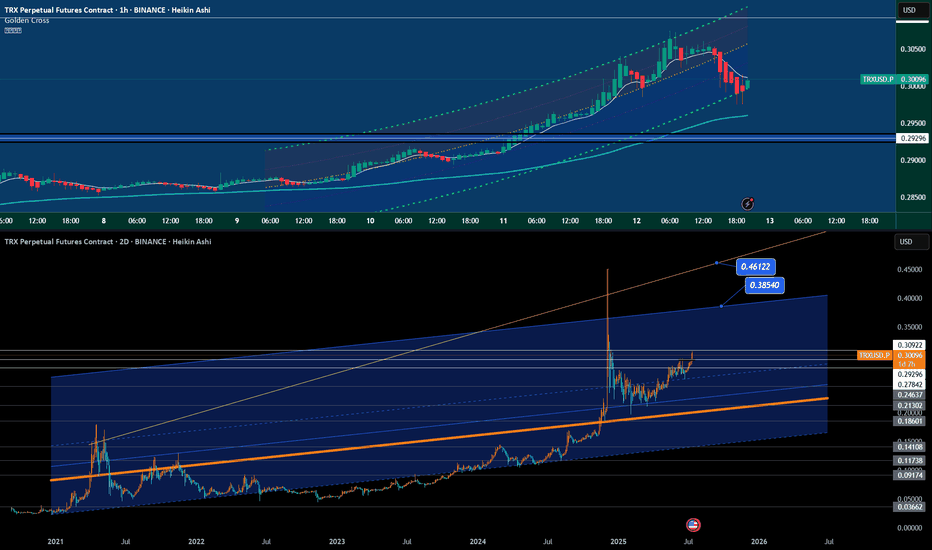Click the '2021' label on the 2D time axis
The image size is (932, 550).
tap(55, 542)
